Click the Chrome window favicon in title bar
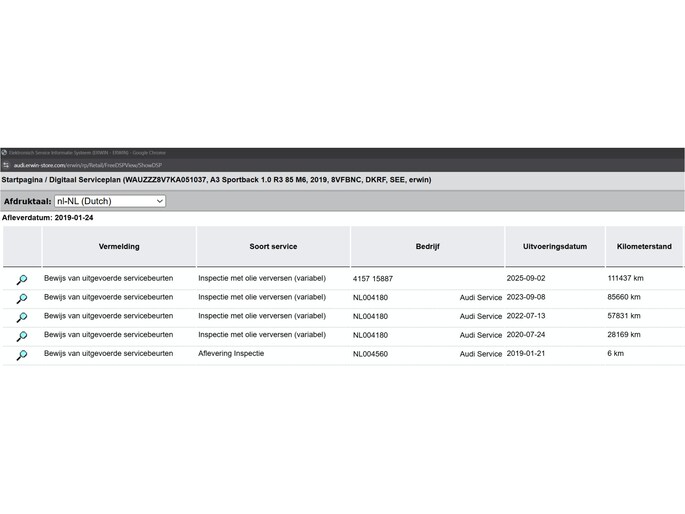This screenshot has width=685, height=514. (4, 153)
